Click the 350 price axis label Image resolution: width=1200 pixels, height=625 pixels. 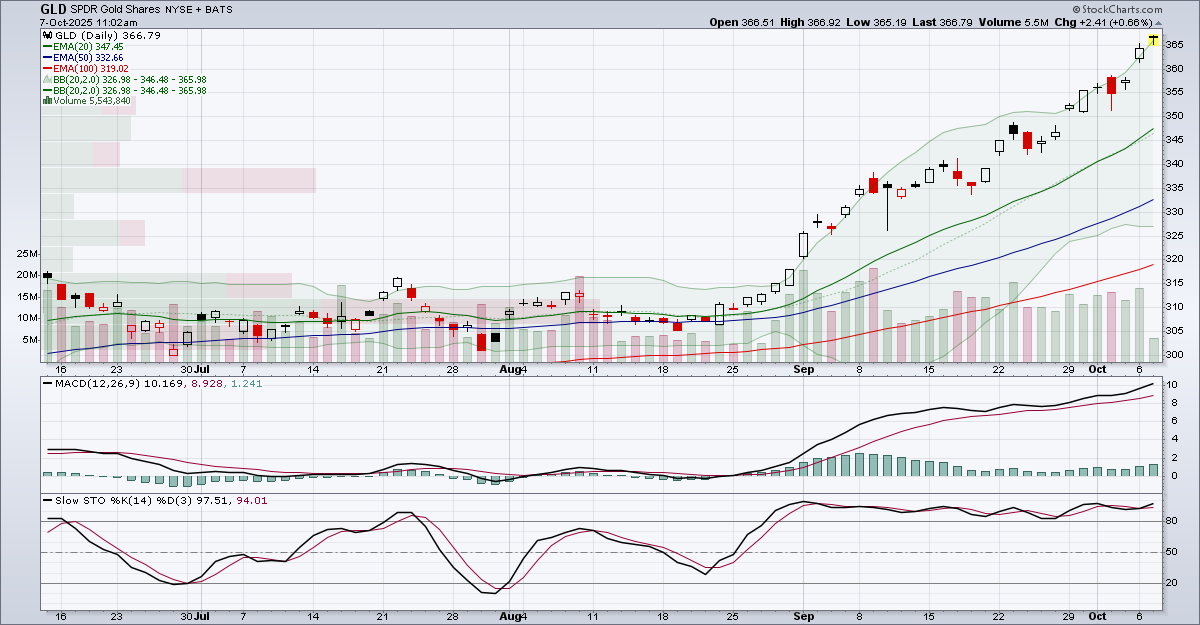1174,116
